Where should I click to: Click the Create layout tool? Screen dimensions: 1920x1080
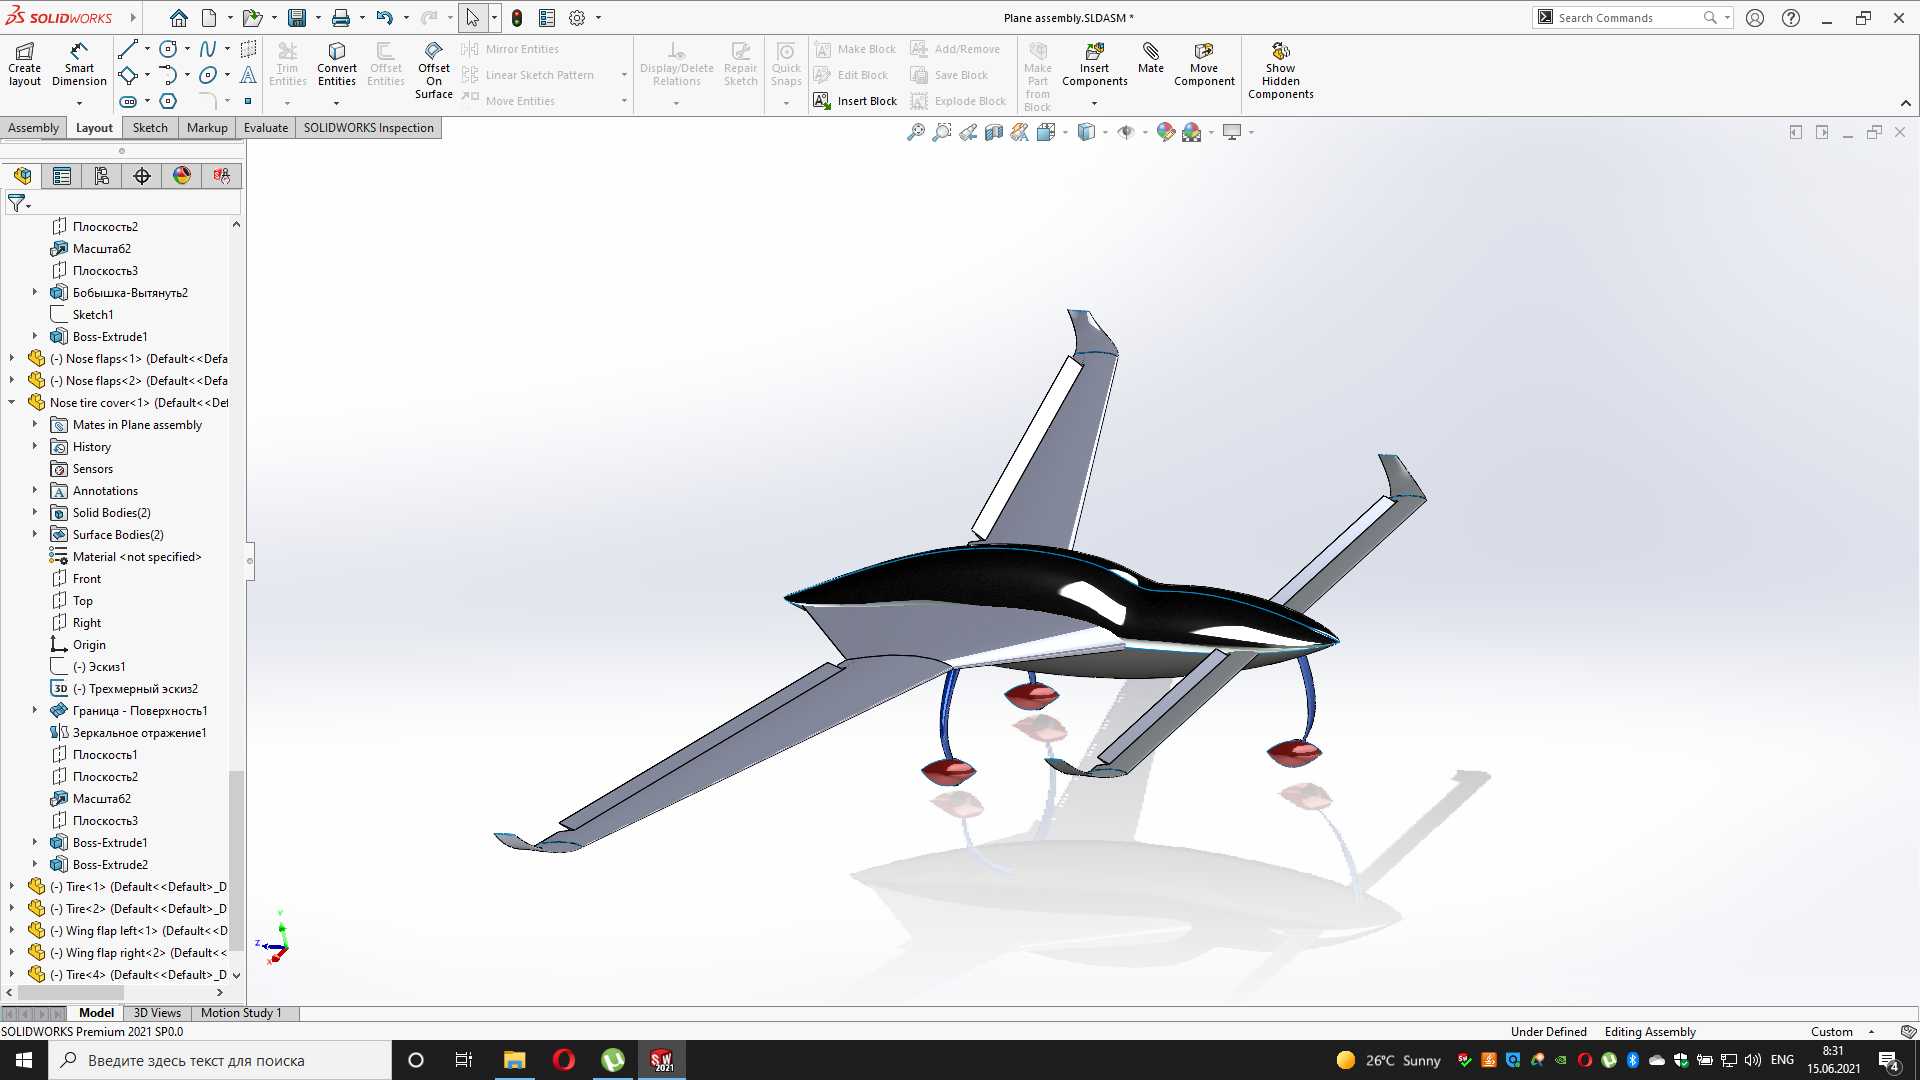point(25,64)
